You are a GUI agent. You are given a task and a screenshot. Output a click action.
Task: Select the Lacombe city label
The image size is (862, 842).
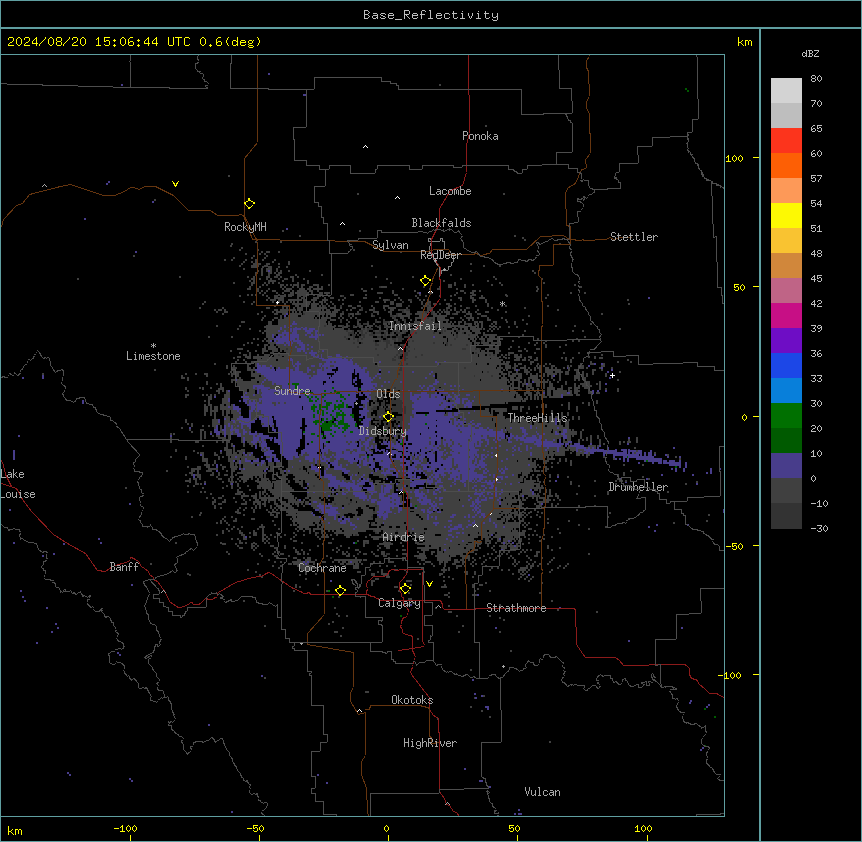(x=450, y=191)
